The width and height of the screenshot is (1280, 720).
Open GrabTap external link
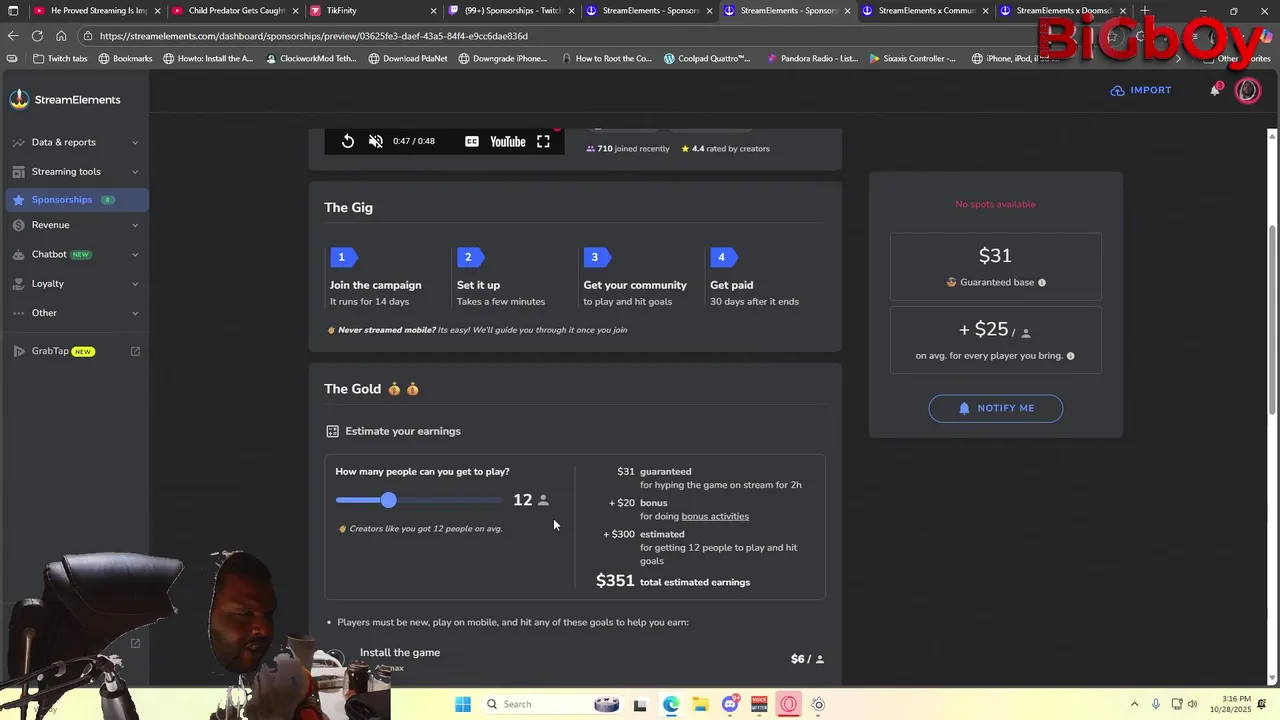pos(75,351)
